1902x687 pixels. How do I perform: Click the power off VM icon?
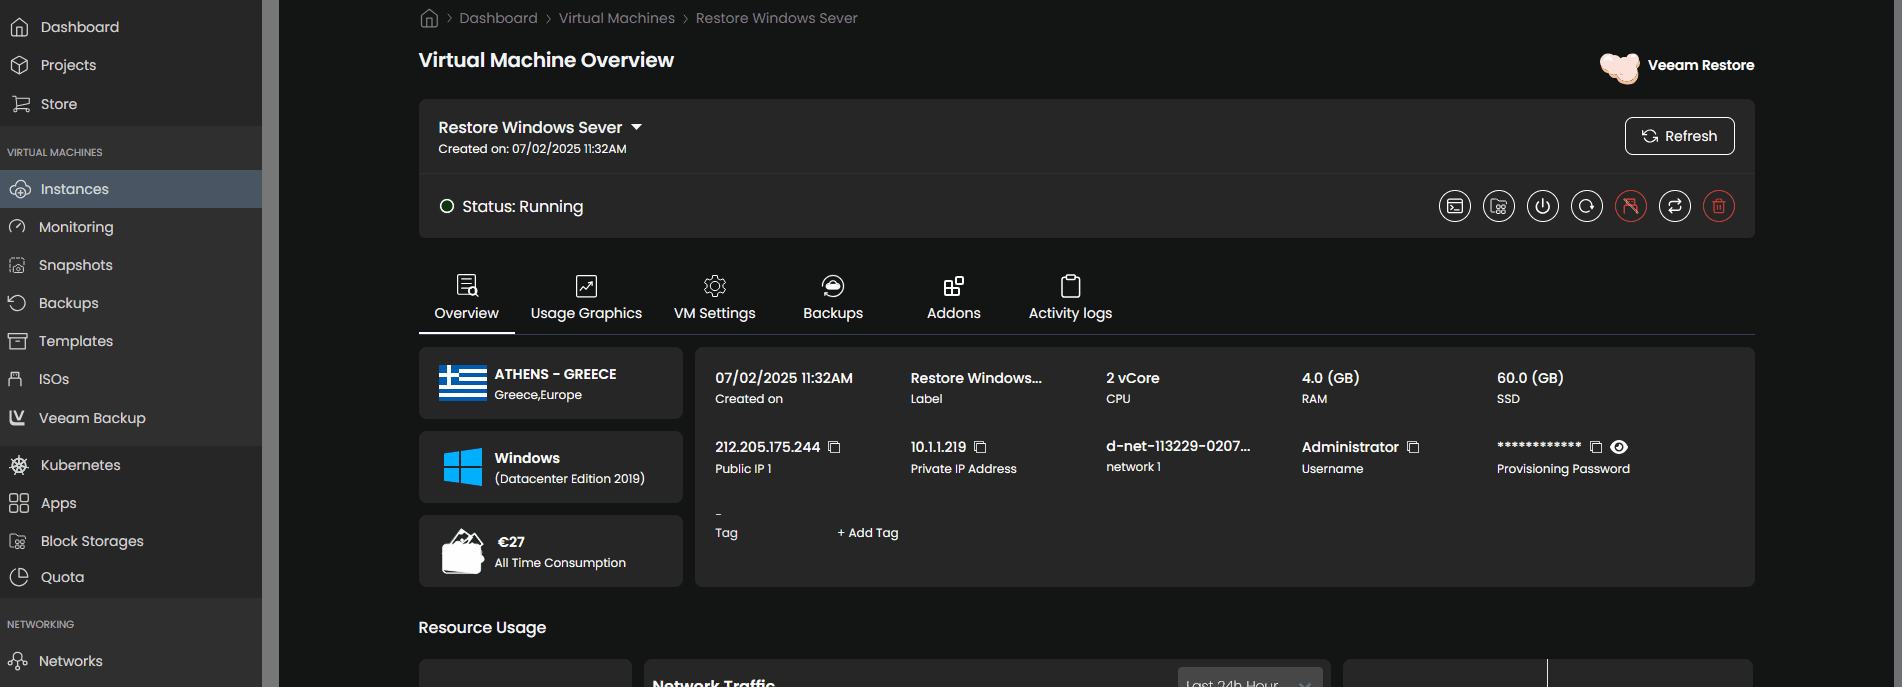click(x=1542, y=206)
